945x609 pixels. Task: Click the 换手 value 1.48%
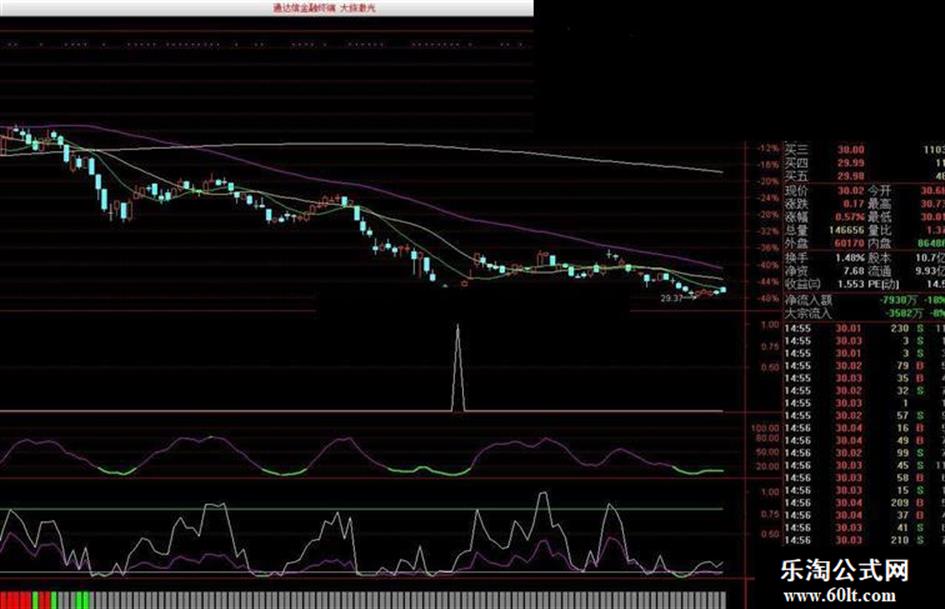click(x=850, y=258)
